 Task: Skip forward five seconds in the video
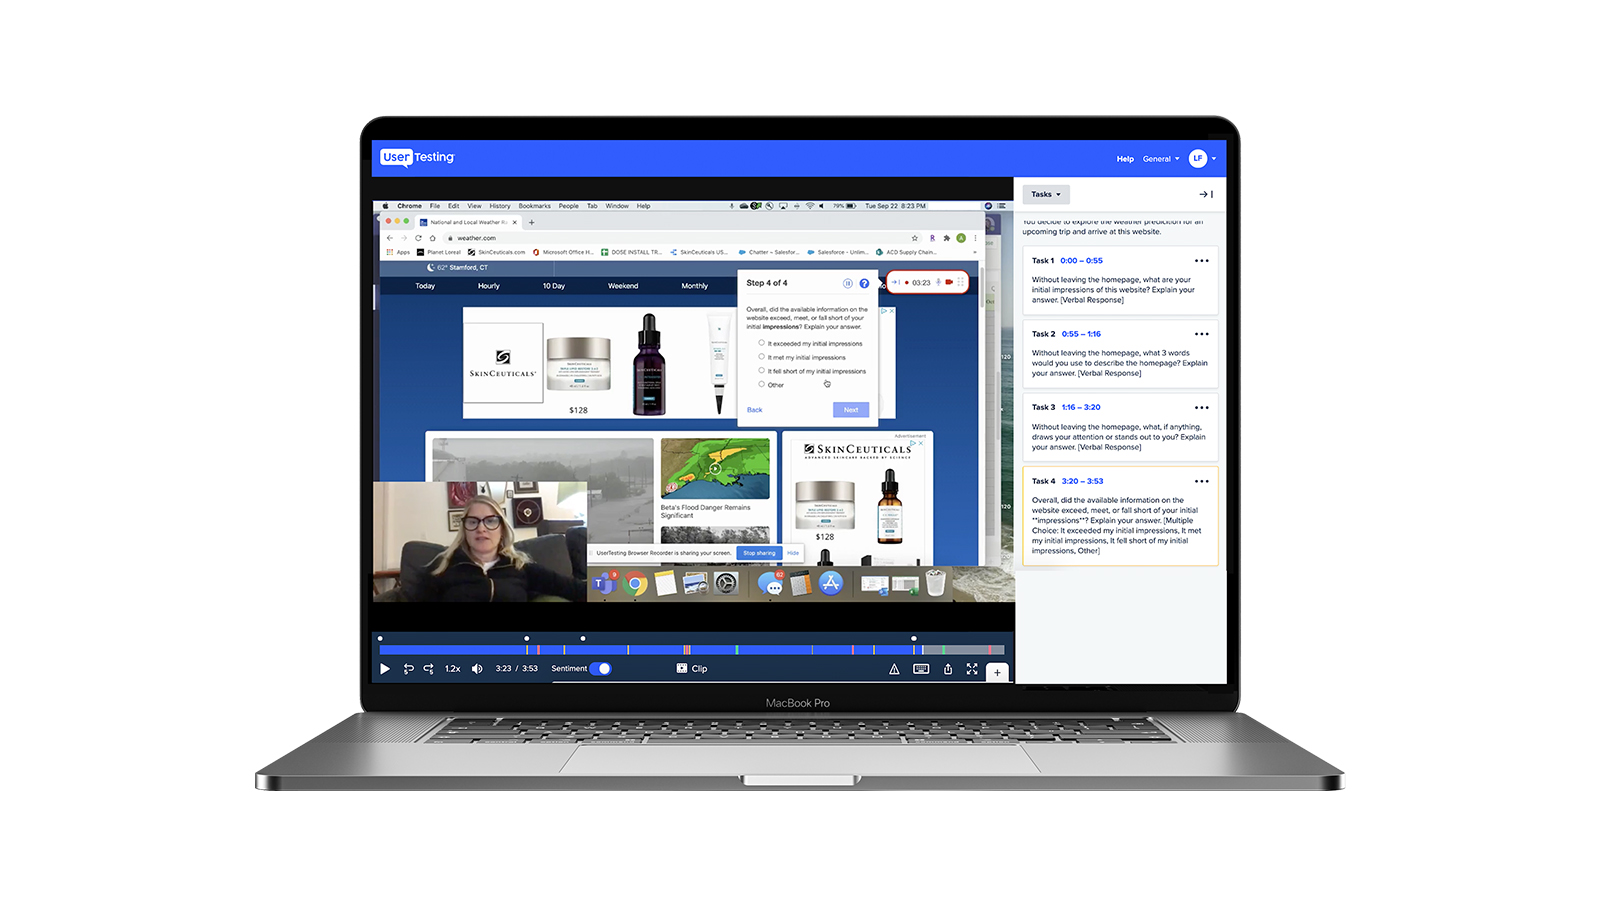pyautogui.click(x=428, y=669)
